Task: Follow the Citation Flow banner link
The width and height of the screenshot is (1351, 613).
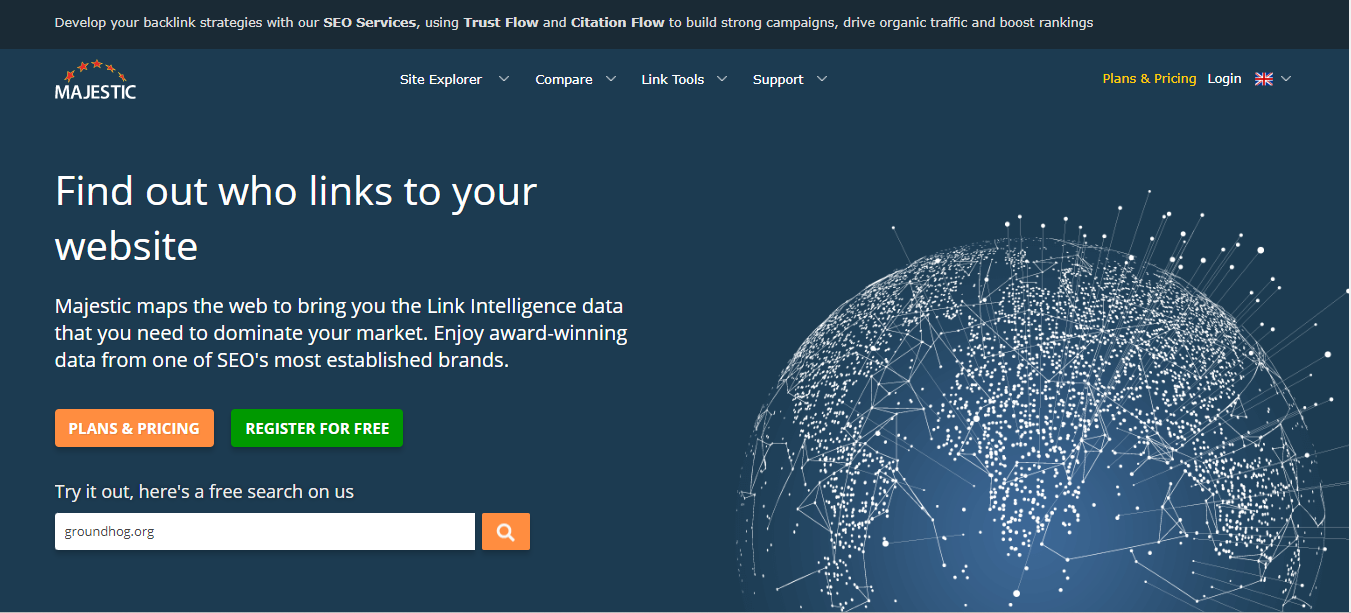Action: coord(618,22)
